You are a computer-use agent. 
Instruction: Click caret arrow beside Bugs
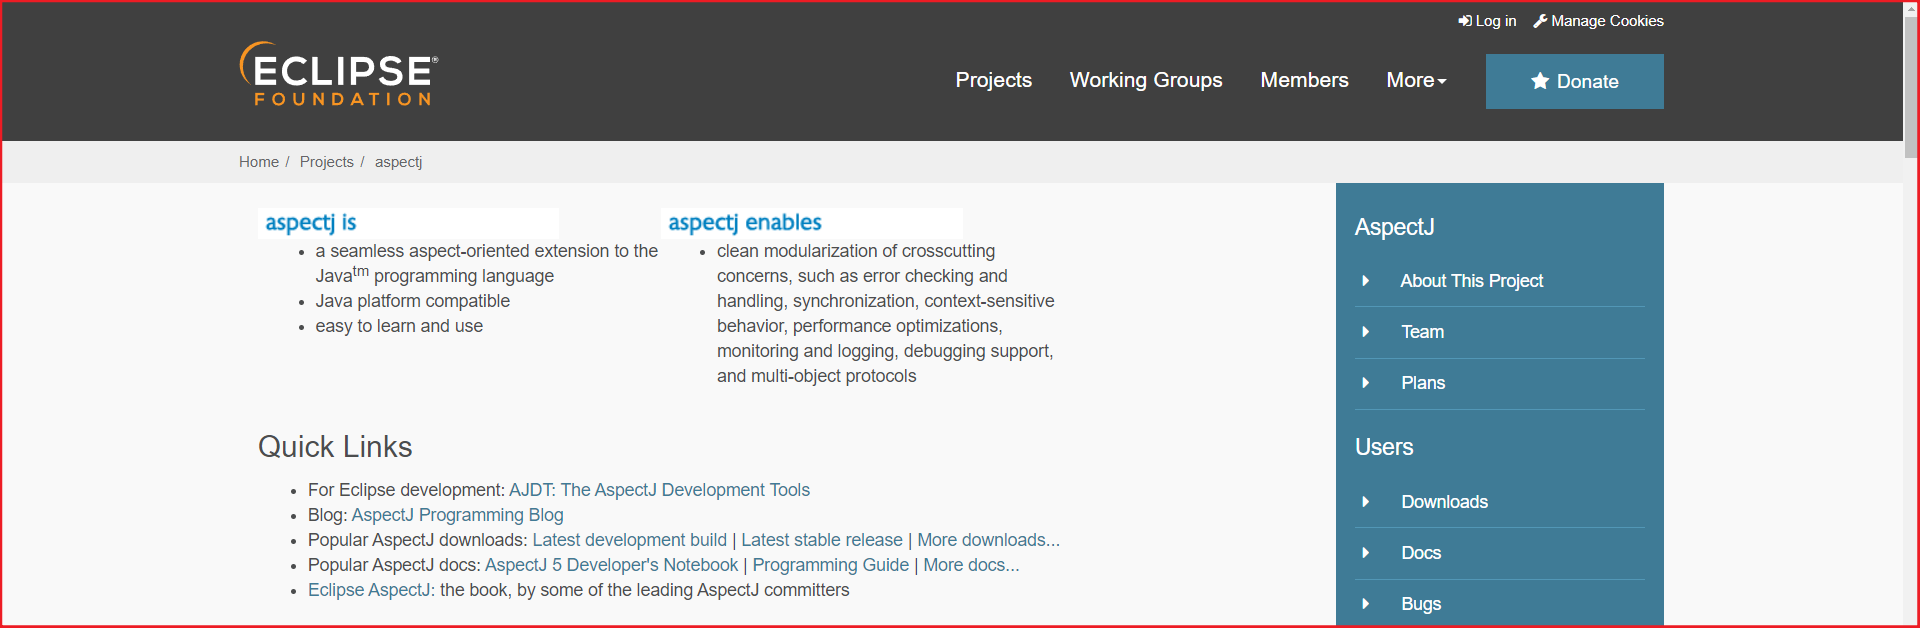1366,604
